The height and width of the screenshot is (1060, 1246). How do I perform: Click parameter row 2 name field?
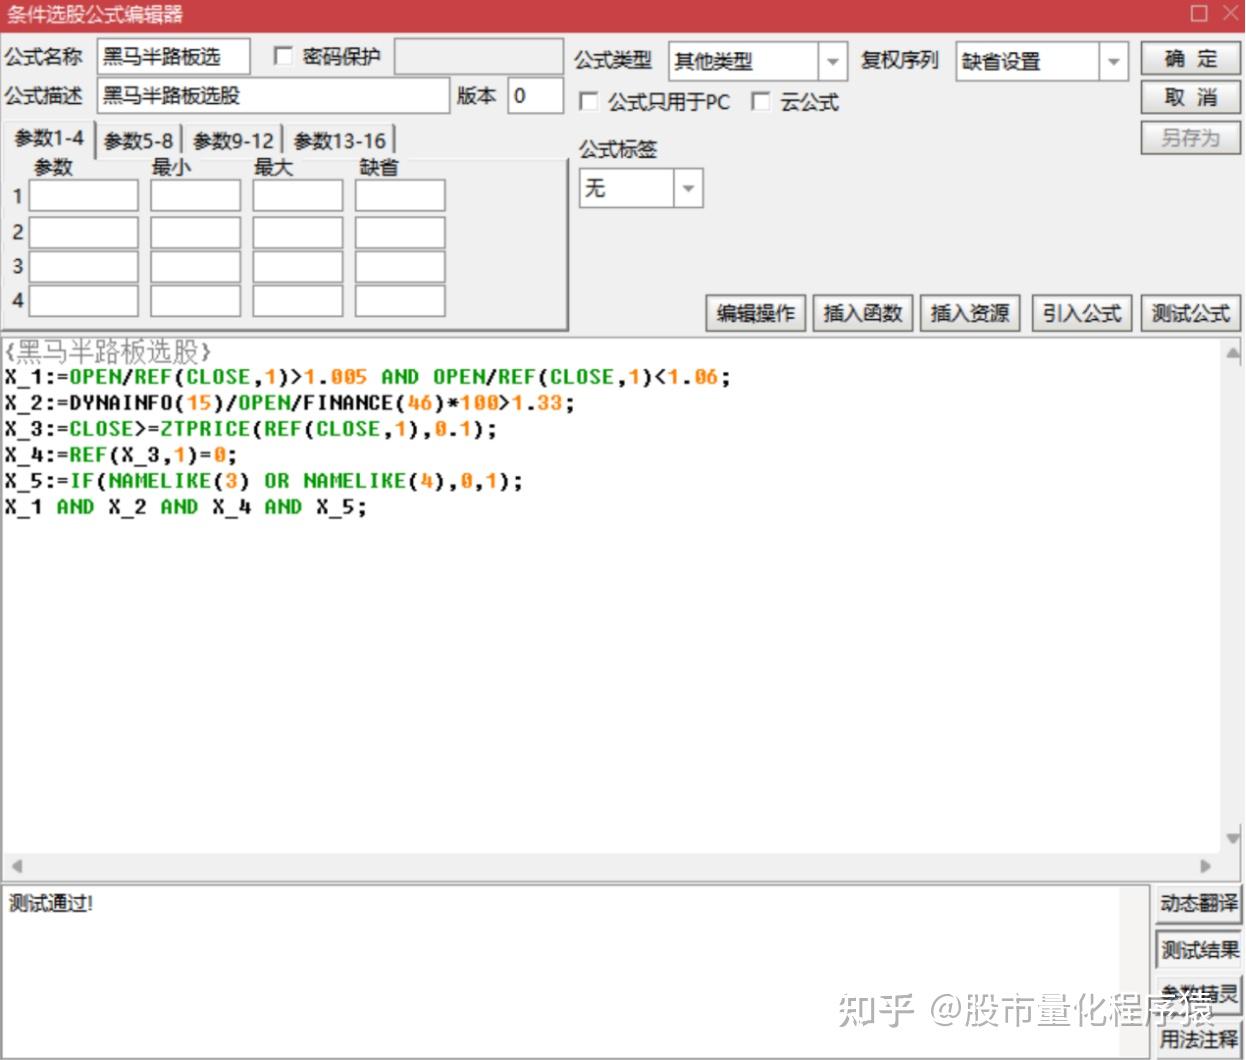click(x=84, y=232)
